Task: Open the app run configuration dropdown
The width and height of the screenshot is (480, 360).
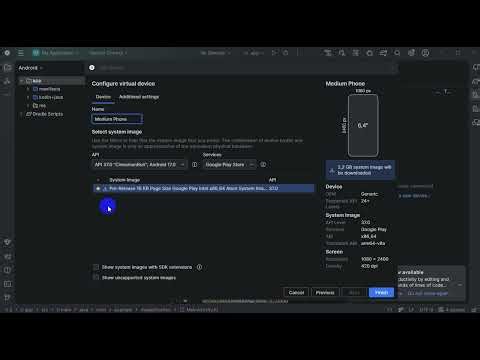Action: (253, 53)
